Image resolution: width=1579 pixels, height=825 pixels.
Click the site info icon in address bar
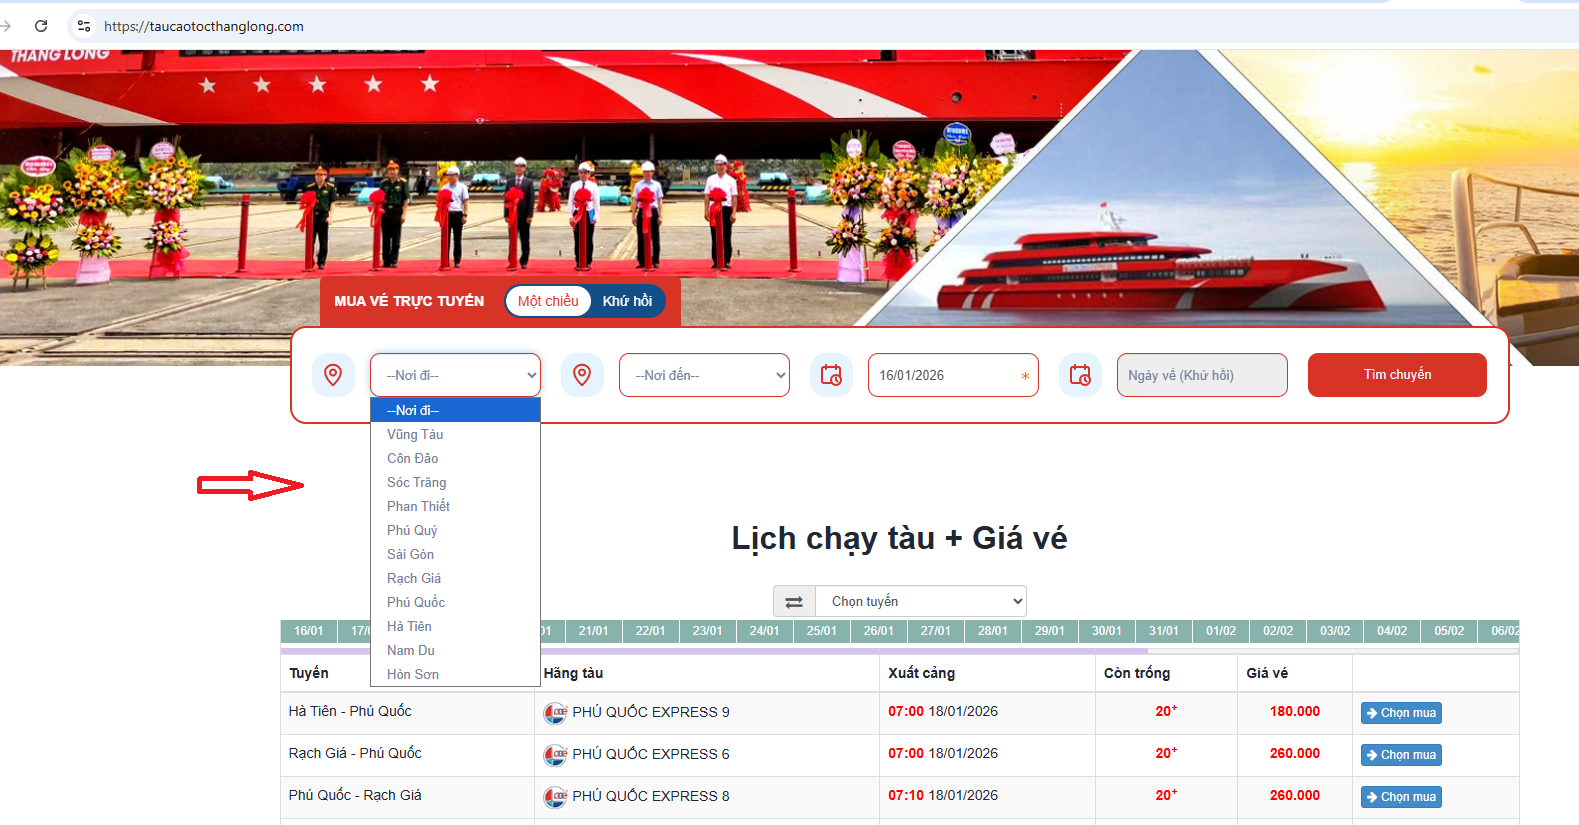point(84,26)
